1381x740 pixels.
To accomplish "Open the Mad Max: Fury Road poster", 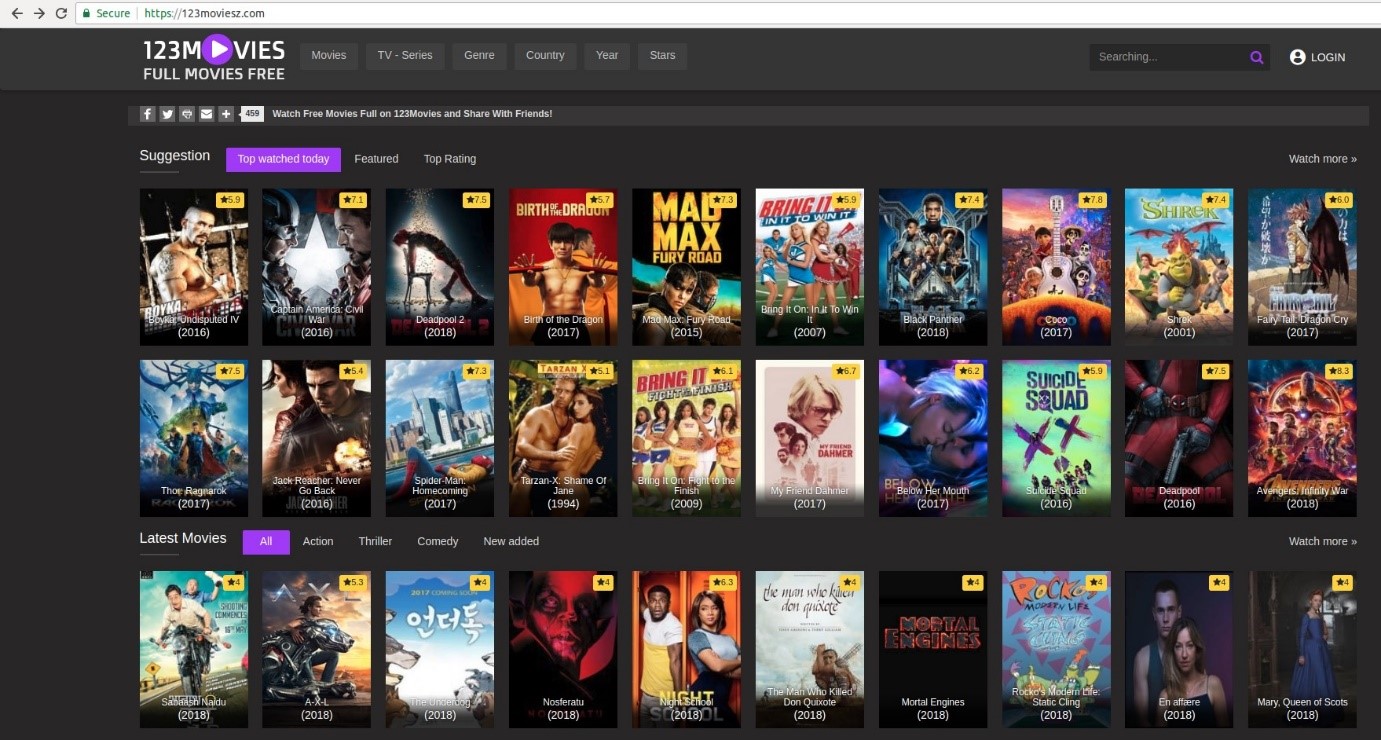I will point(686,267).
